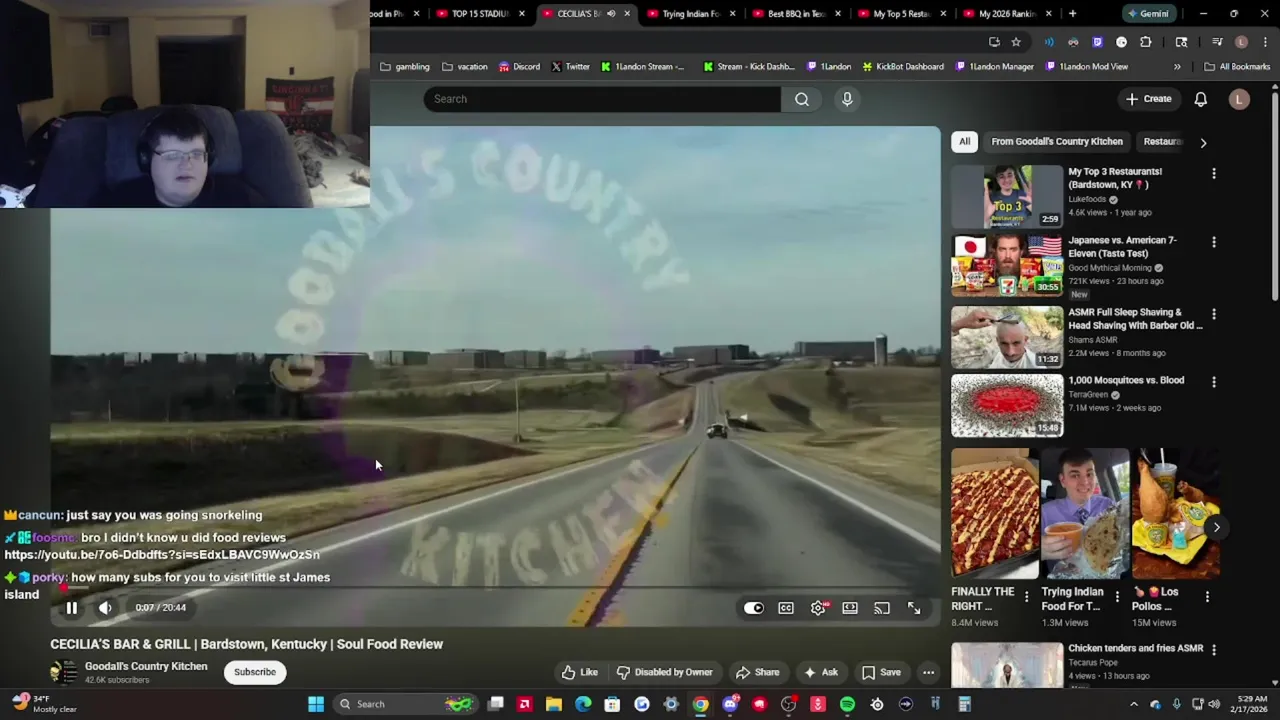Open YouTube notifications bell
The width and height of the screenshot is (1280, 720).
pos(1201,99)
